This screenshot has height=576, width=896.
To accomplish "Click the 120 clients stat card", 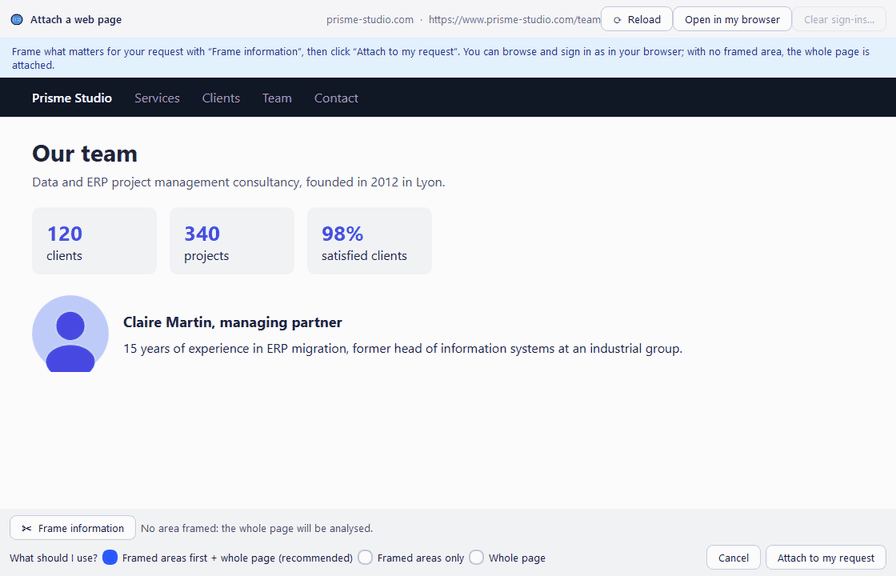I will 94,241.
